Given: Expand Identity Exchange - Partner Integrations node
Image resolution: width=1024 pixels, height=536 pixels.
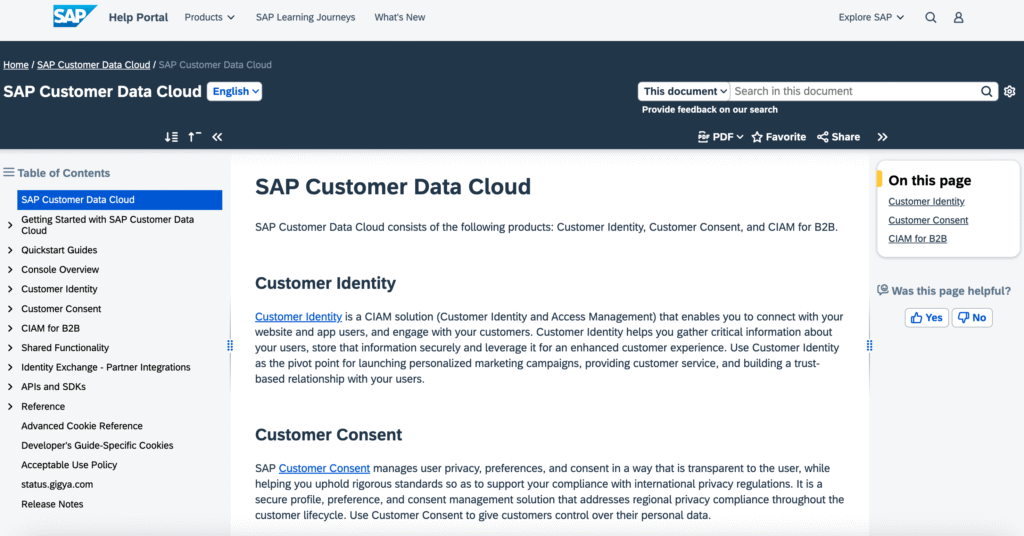Looking at the screenshot, I should (10, 368).
